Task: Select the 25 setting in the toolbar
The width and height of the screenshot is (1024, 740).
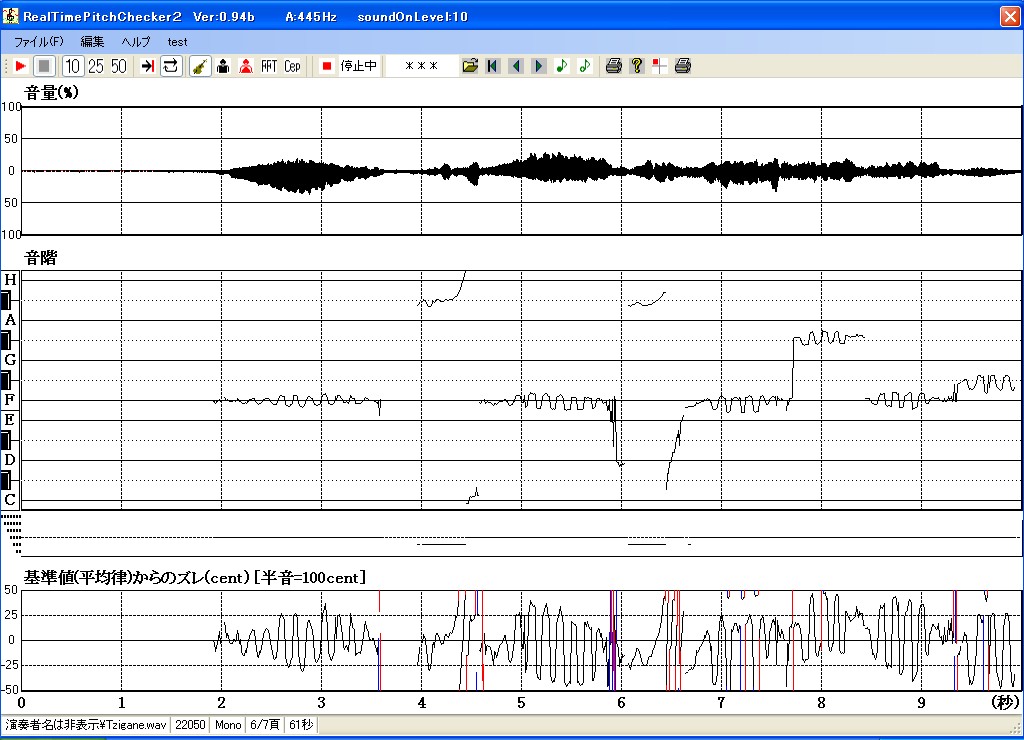Action: click(x=96, y=66)
